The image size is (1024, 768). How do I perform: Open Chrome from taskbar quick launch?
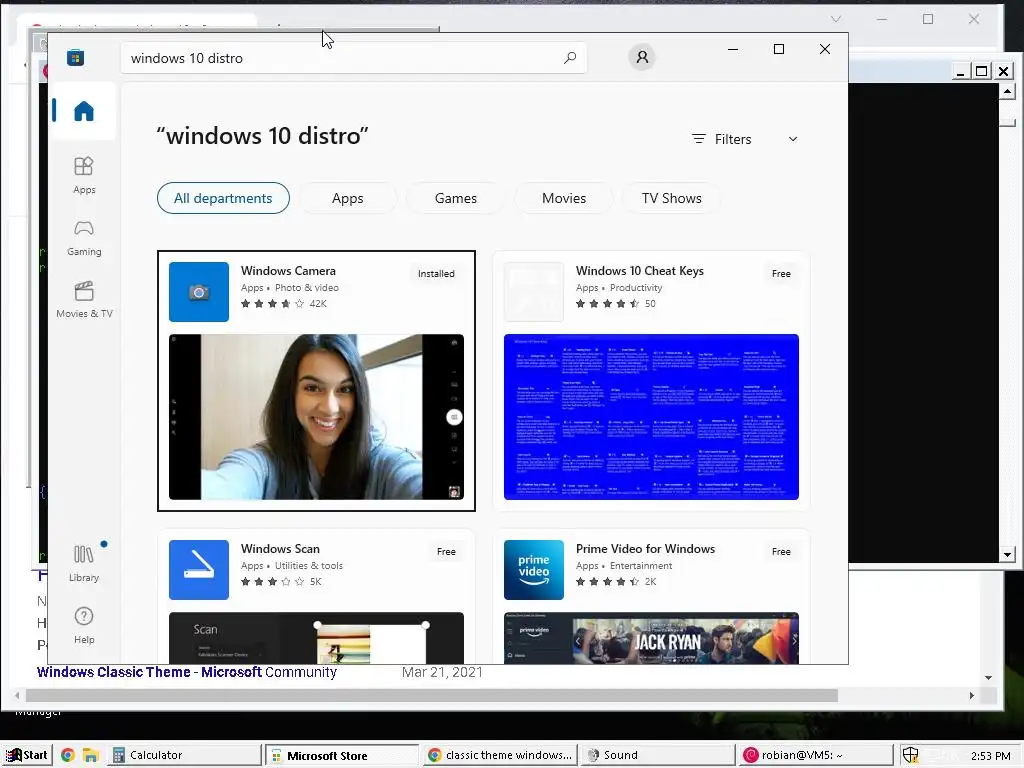click(x=67, y=755)
